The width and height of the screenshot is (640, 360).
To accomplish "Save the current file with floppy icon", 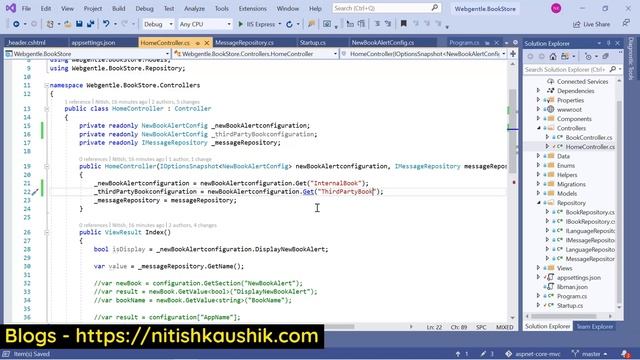I will click(79, 24).
